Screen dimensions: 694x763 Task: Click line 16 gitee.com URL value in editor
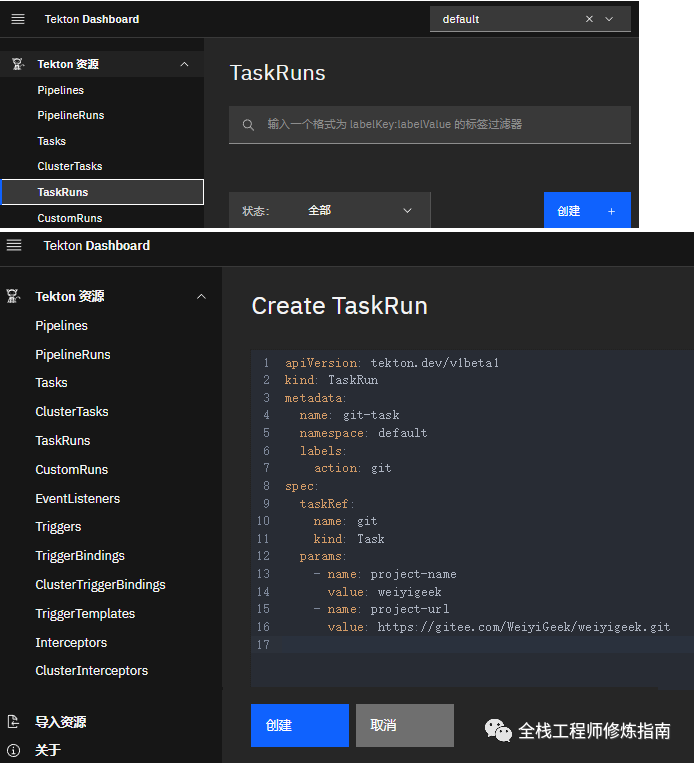(x=524, y=627)
